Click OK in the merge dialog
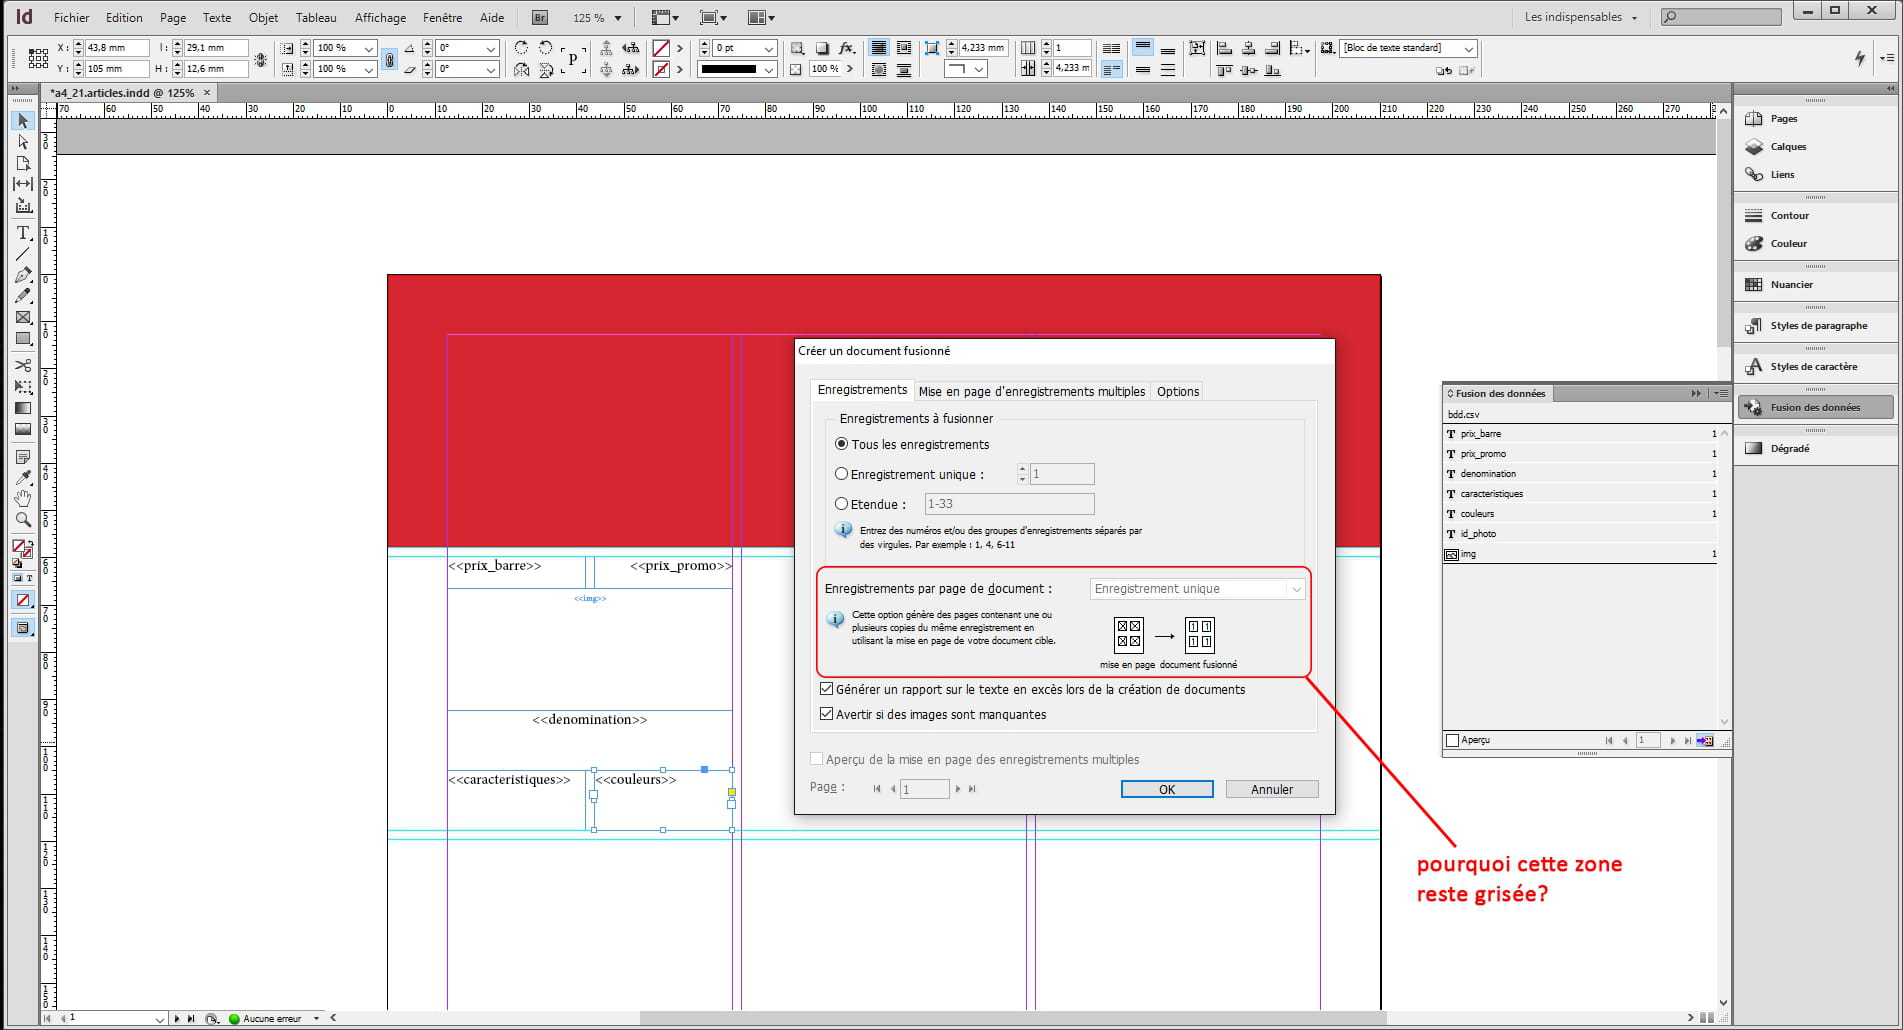This screenshot has height=1030, width=1903. pyautogui.click(x=1167, y=789)
